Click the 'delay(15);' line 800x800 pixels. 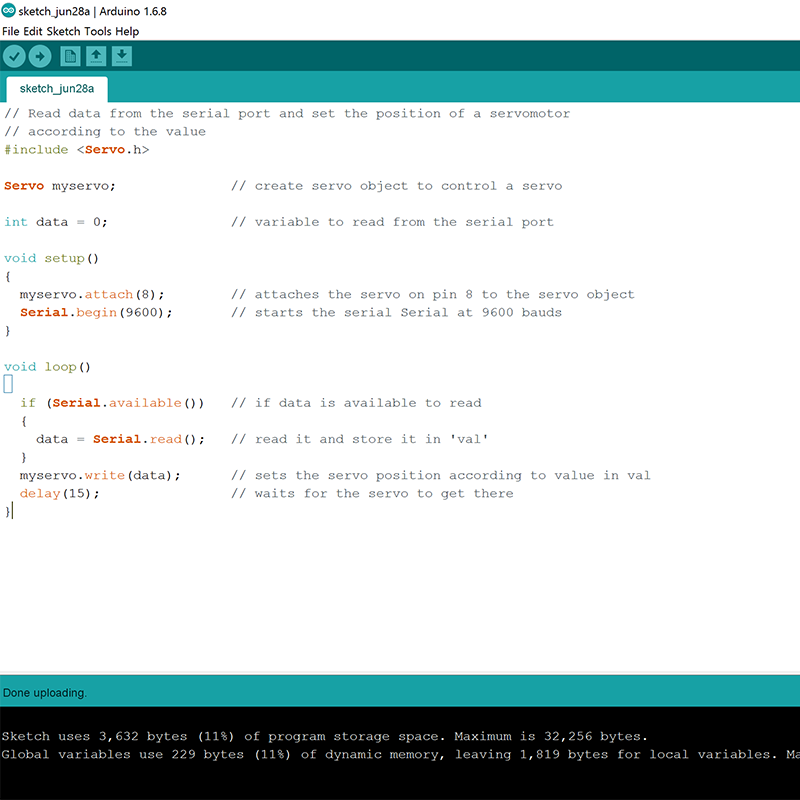click(59, 493)
